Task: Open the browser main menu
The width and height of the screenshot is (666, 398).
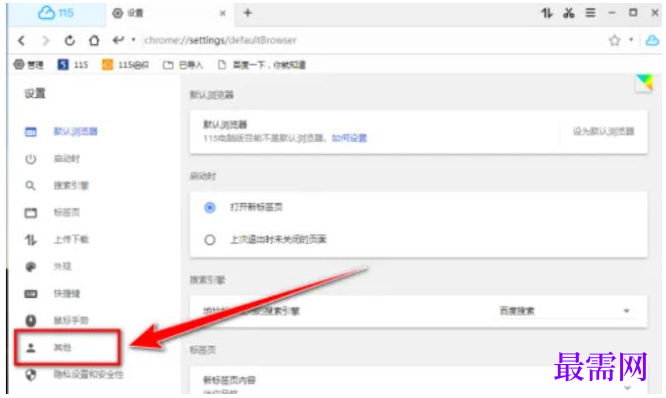Action: point(590,13)
